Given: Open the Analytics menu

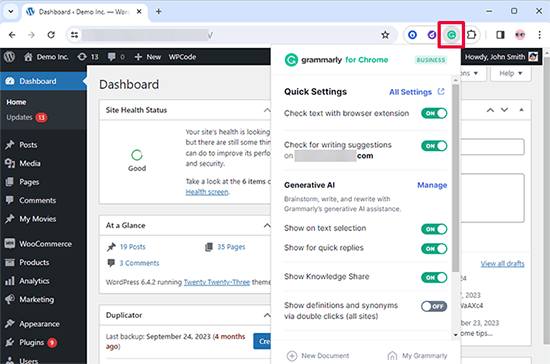Looking at the screenshot, I should pos(34,281).
